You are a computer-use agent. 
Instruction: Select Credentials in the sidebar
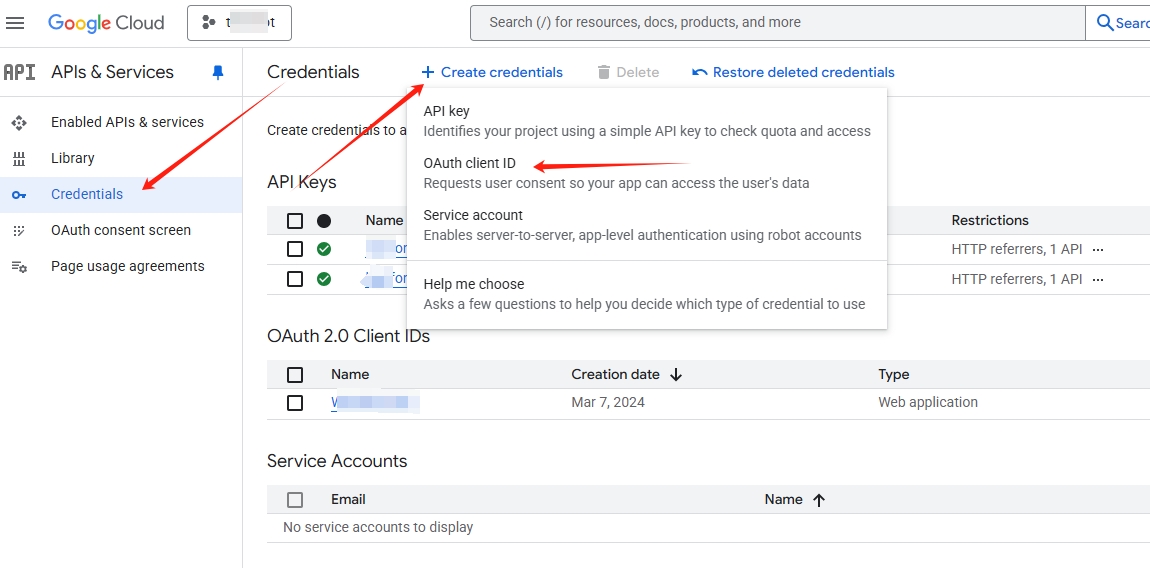pos(121,194)
